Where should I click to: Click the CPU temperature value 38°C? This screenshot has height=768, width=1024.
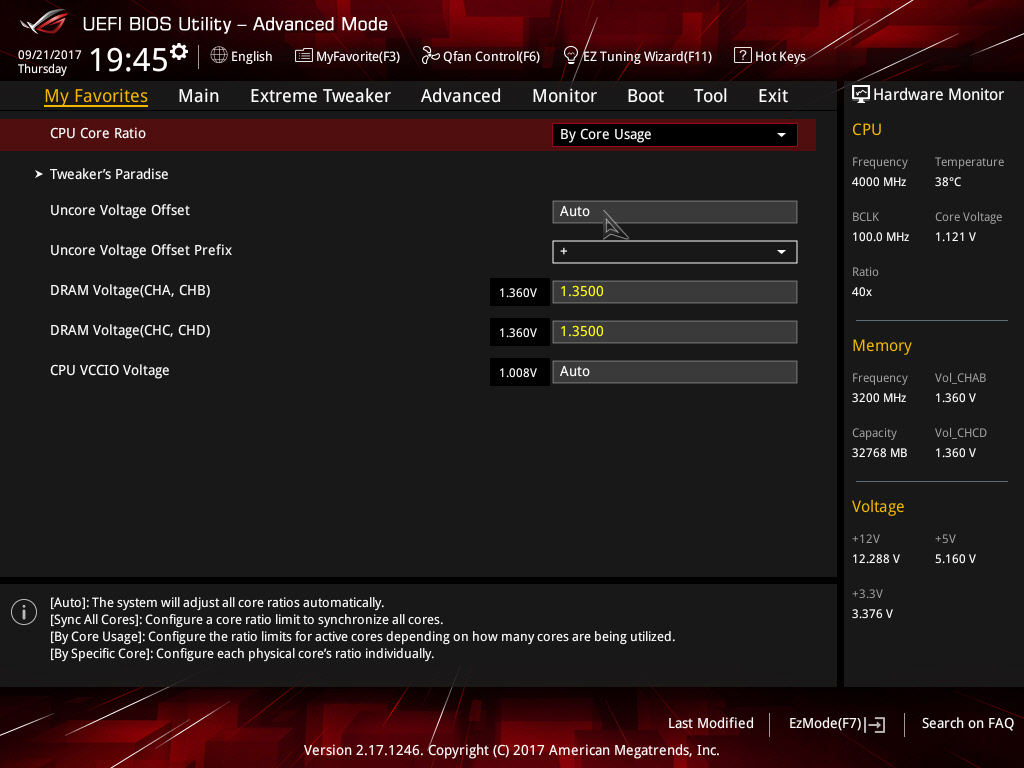point(948,182)
